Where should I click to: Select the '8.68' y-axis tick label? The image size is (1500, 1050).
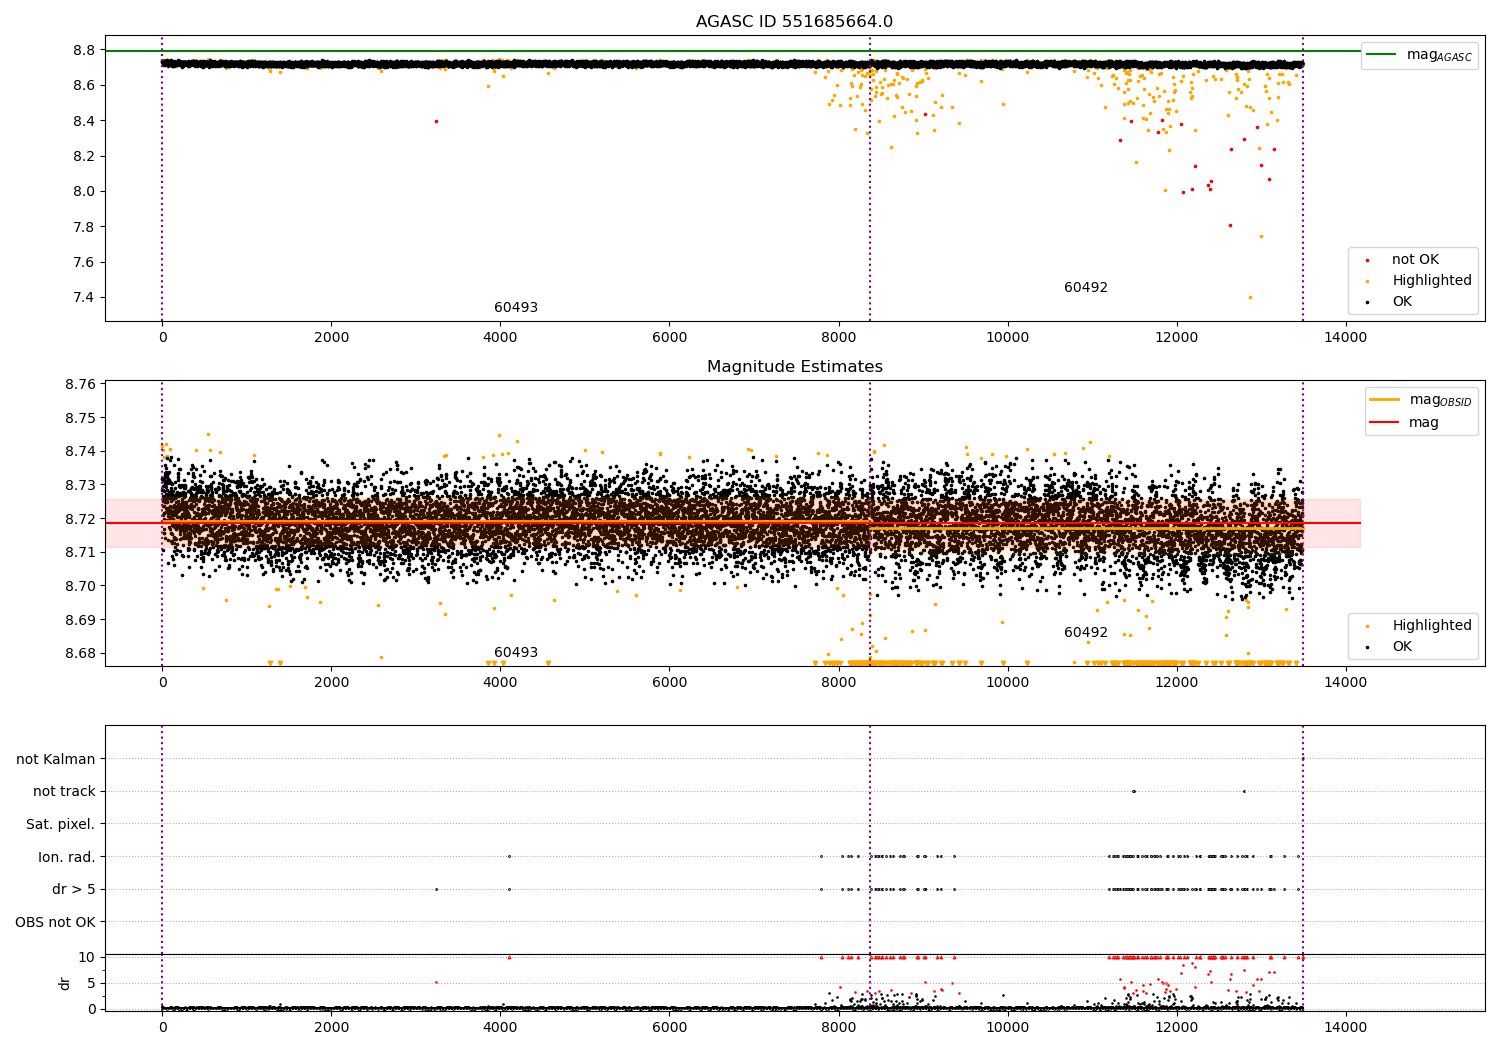(x=80, y=654)
